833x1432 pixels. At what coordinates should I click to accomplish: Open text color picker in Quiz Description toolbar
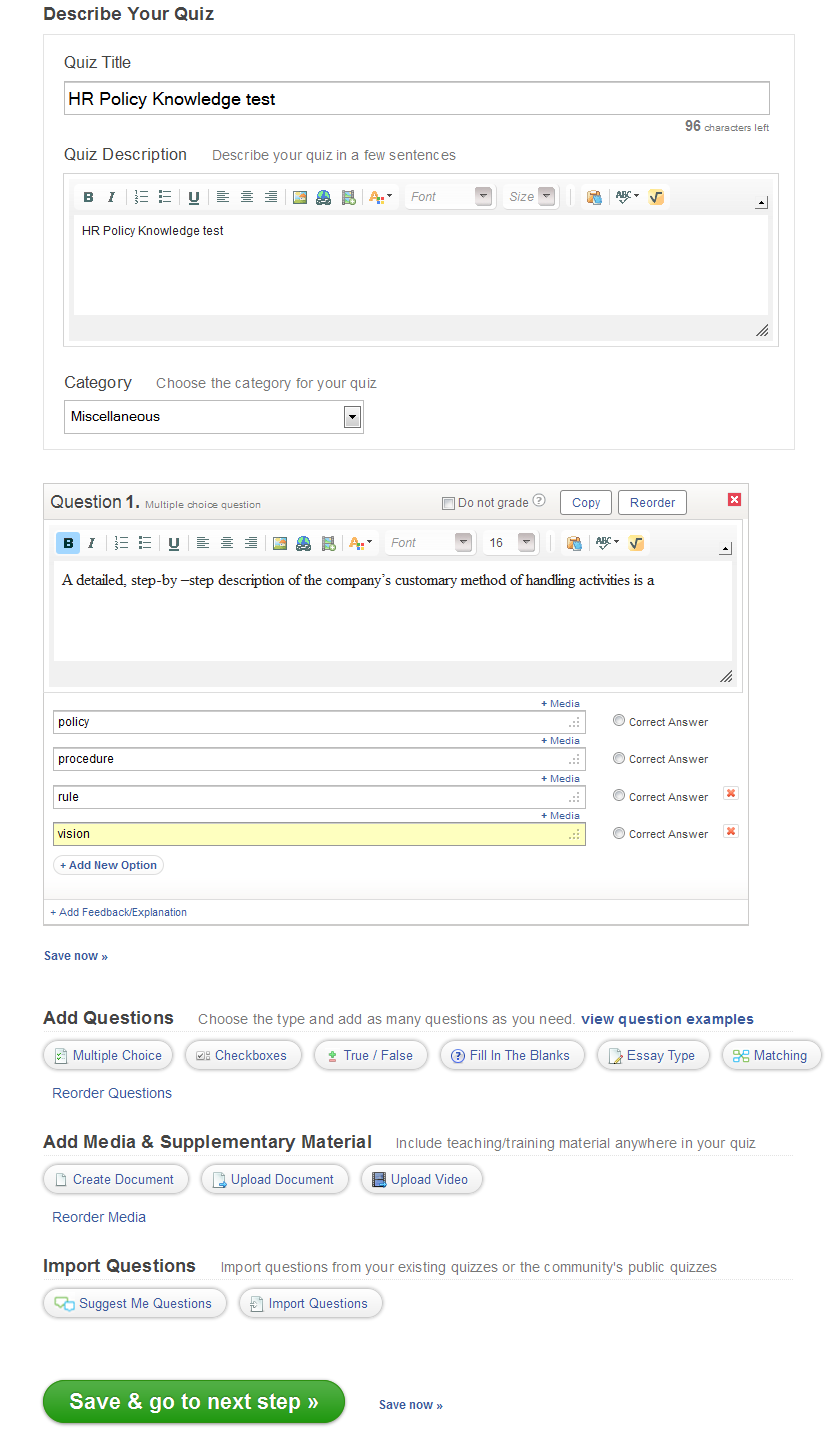[x=381, y=197]
